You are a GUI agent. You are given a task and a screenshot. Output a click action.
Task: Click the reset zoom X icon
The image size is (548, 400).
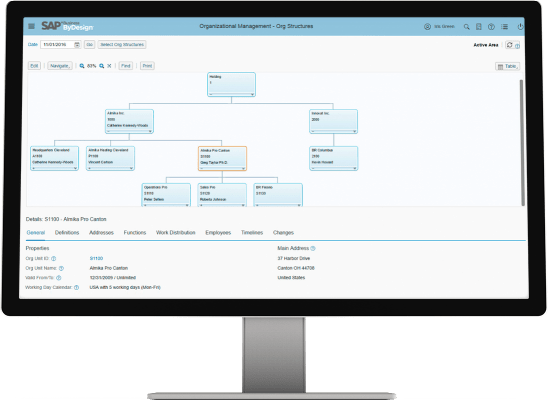pyautogui.click(x=109, y=66)
